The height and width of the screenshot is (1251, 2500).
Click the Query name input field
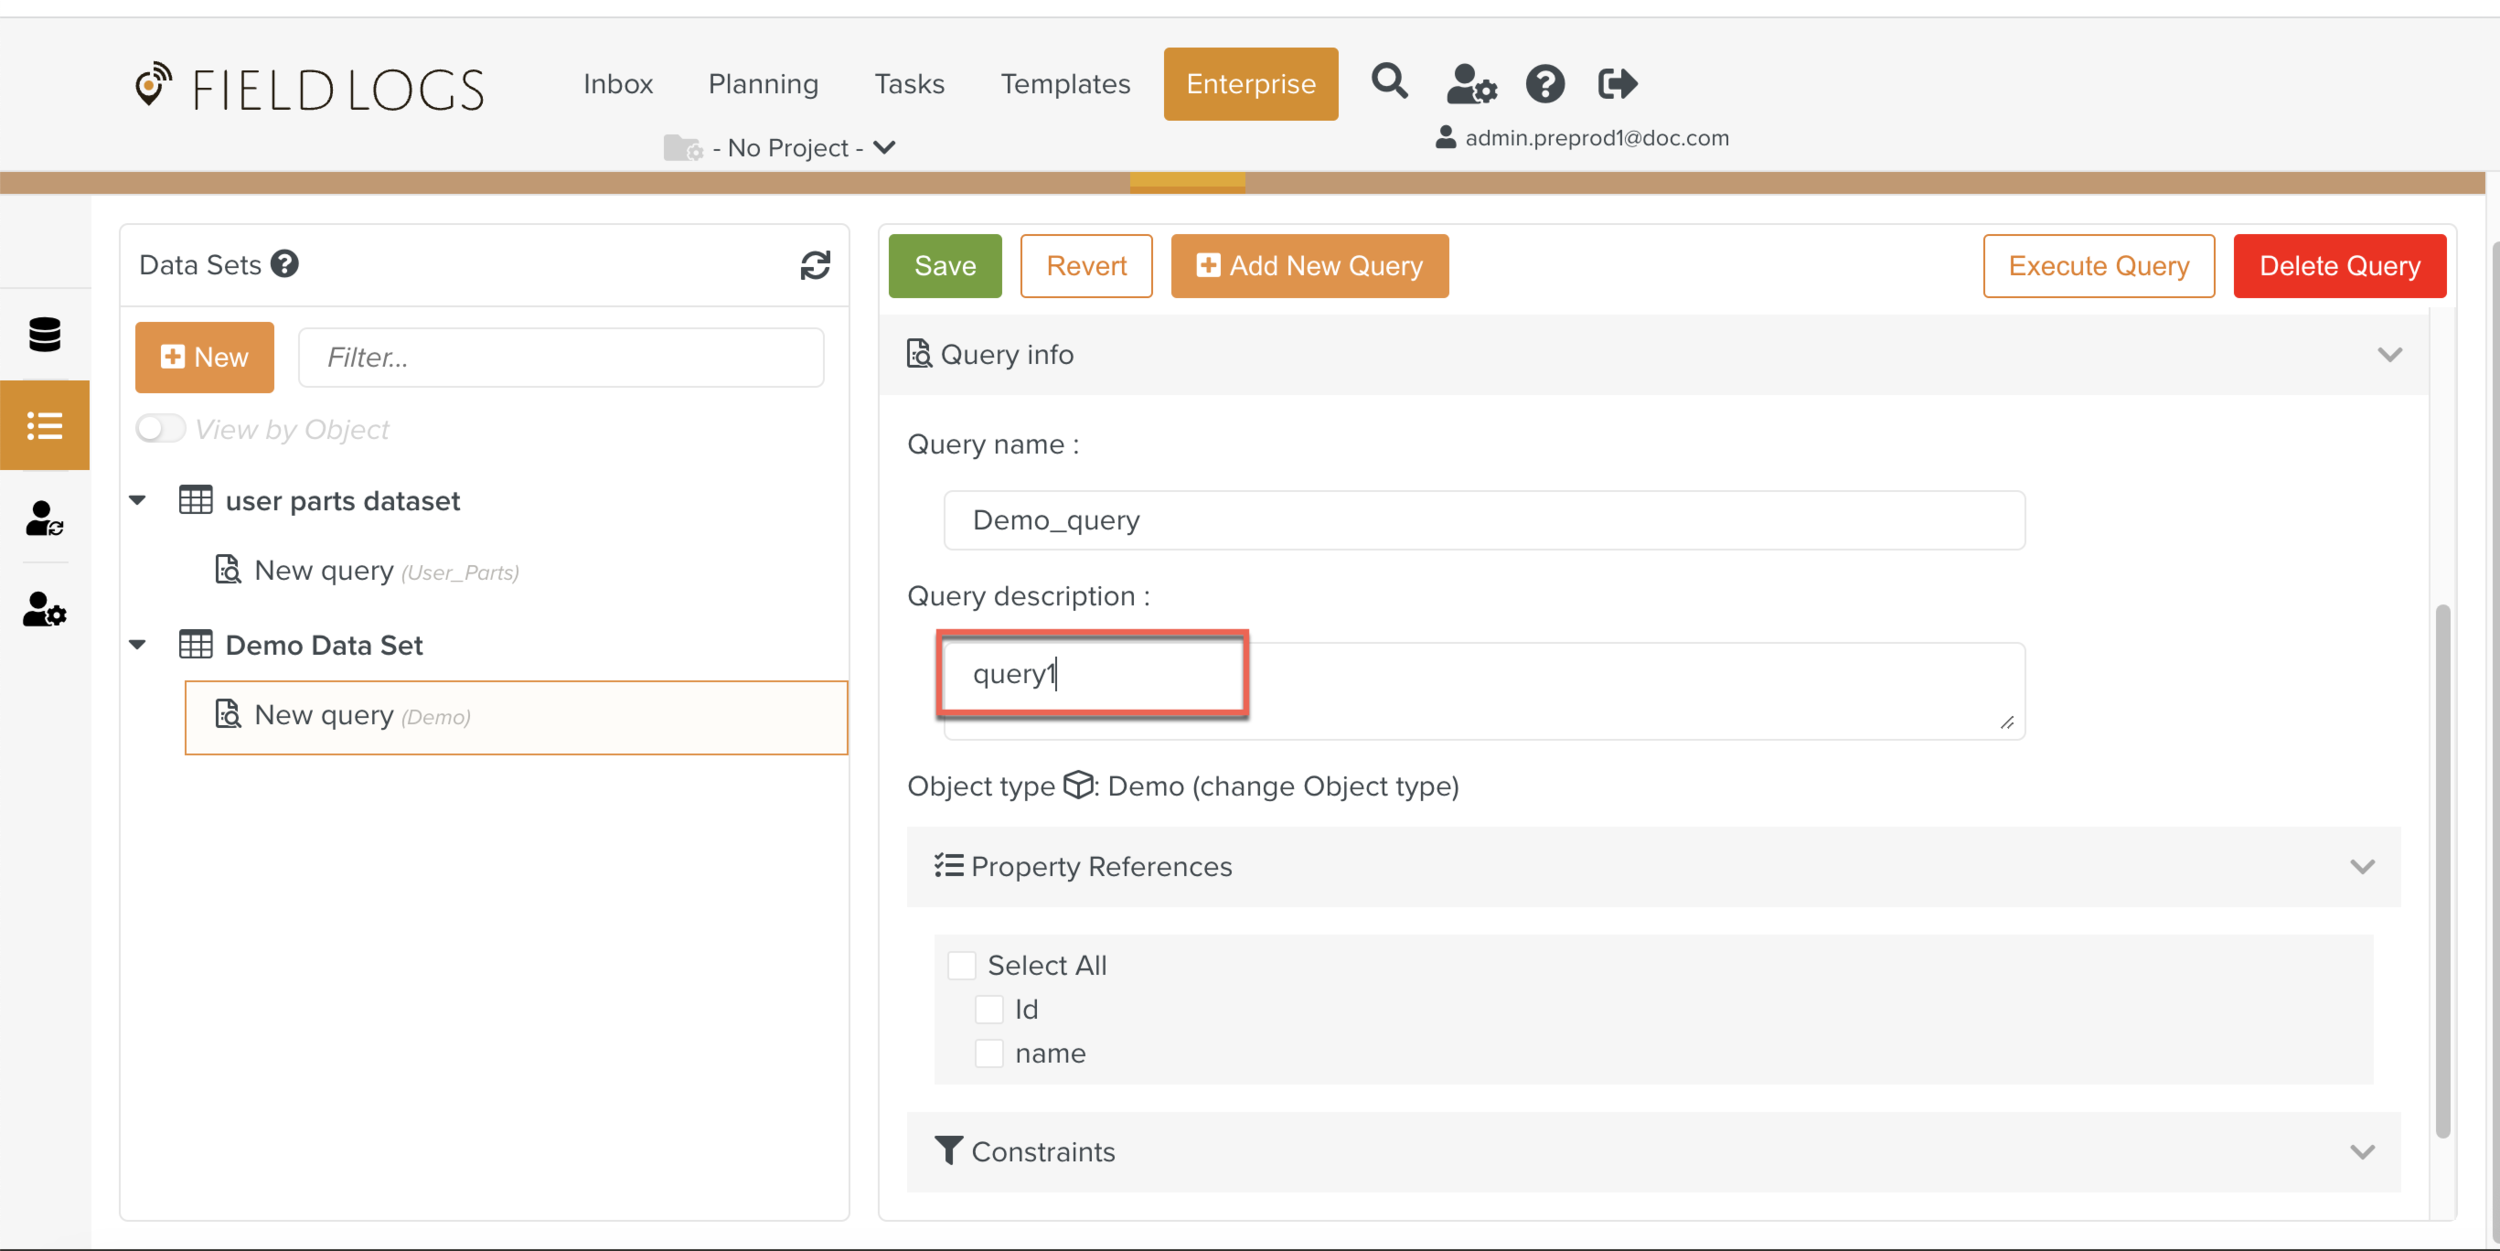pos(1484,520)
